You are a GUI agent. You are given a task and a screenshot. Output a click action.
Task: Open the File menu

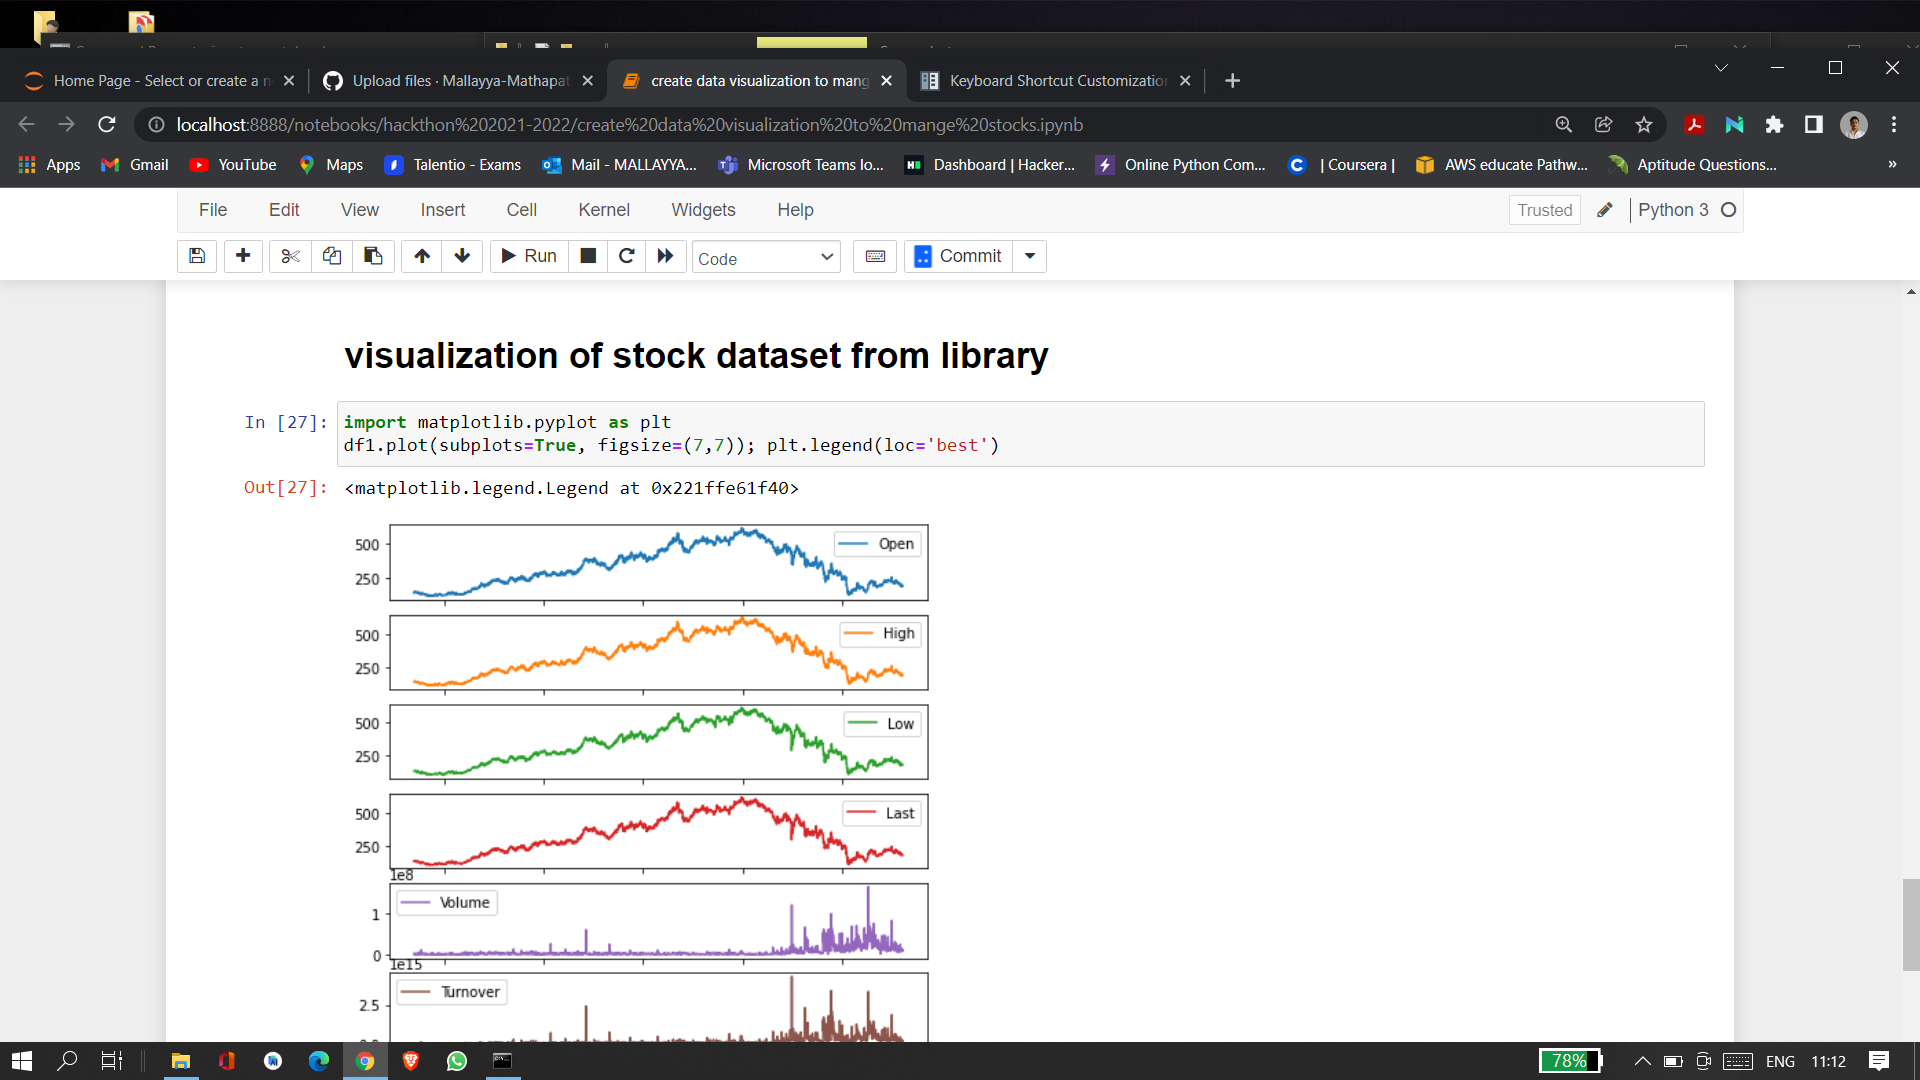click(x=213, y=210)
